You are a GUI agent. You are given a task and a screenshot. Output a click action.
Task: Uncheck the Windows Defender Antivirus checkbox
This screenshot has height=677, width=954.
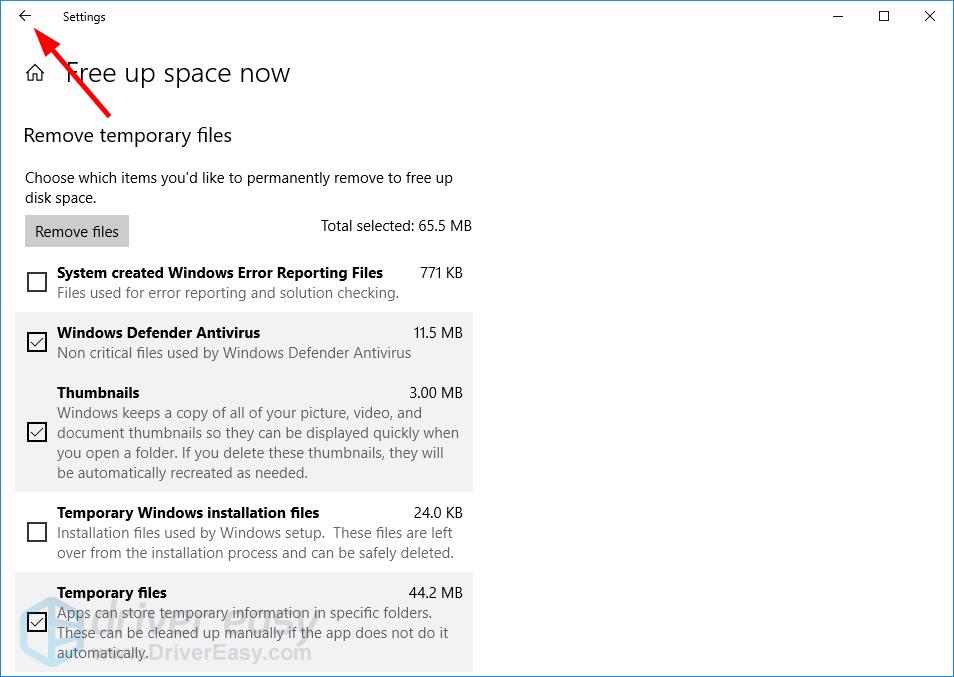pyautogui.click(x=37, y=342)
